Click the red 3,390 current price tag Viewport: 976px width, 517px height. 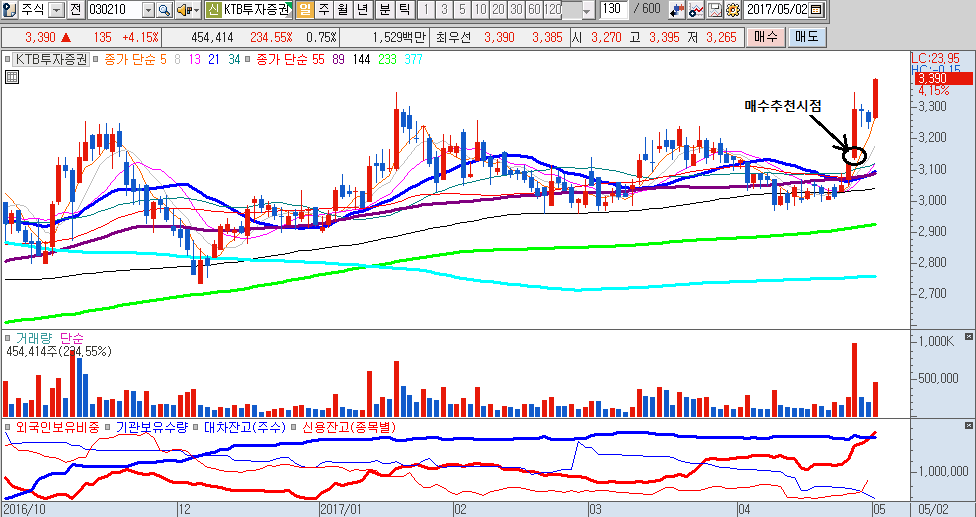[942, 78]
